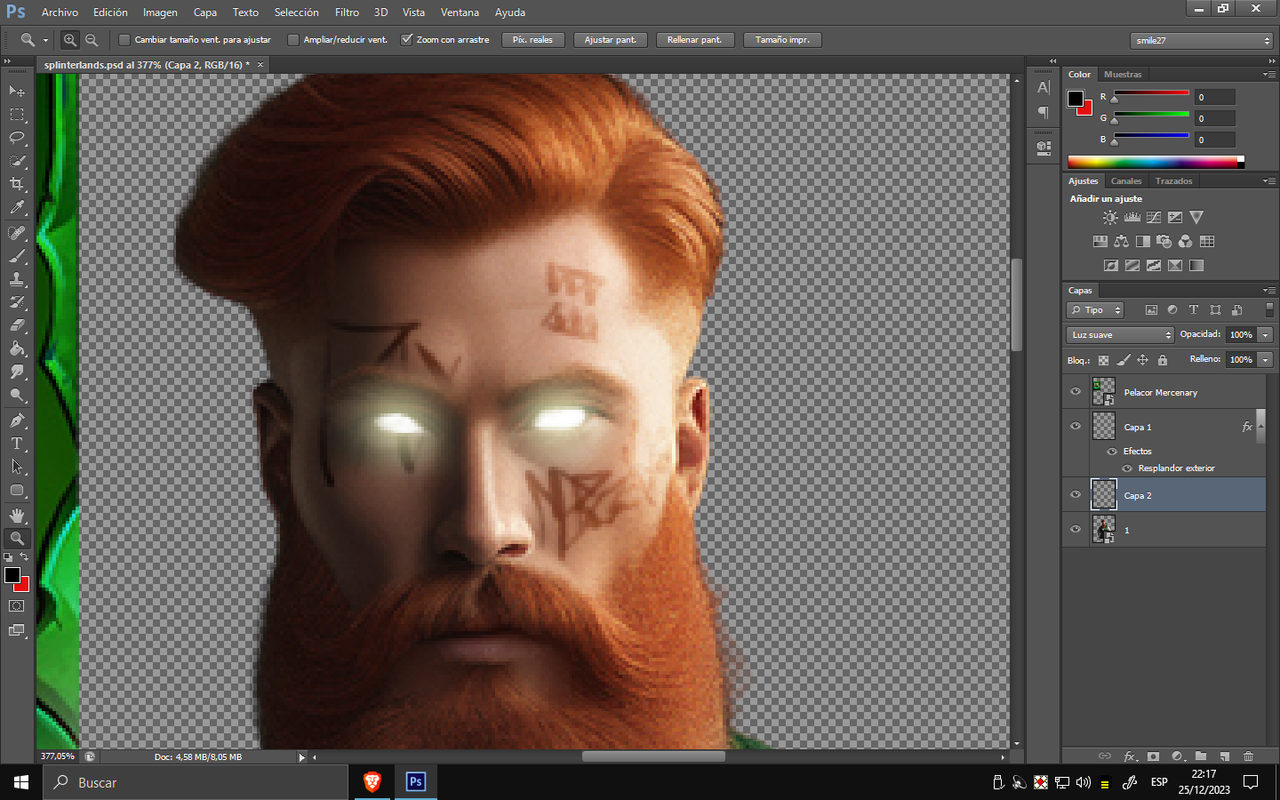
Task: Add a Levels adjustment
Action: [1132, 217]
